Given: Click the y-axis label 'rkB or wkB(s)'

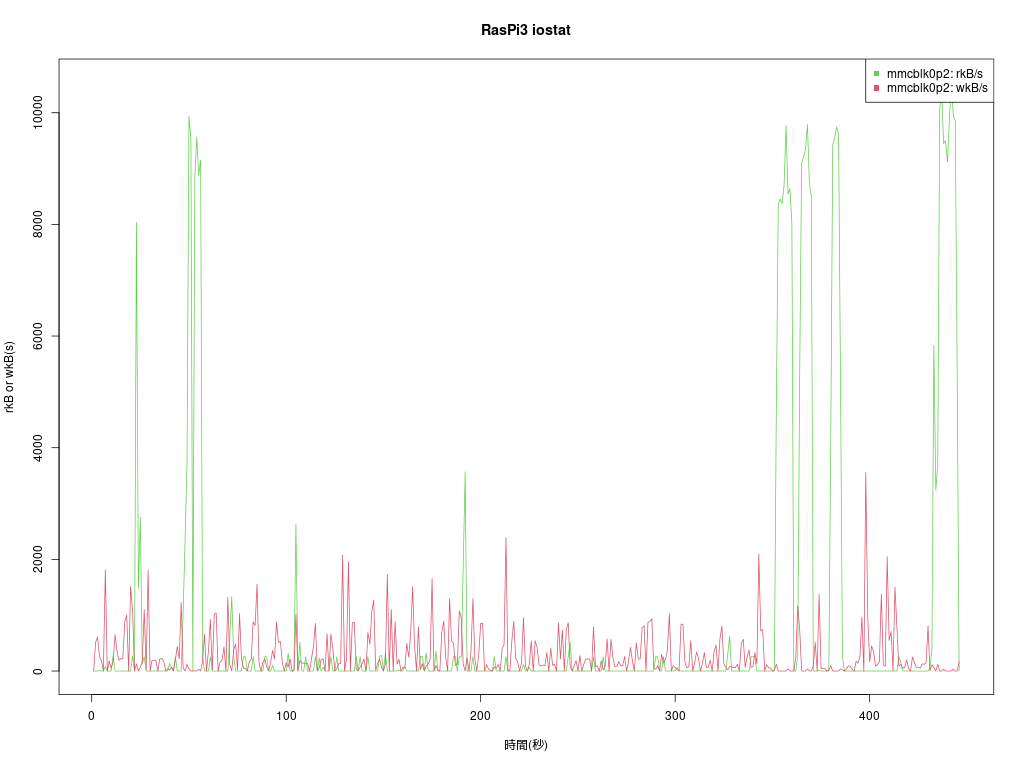Looking at the screenshot, I should 9,377.
